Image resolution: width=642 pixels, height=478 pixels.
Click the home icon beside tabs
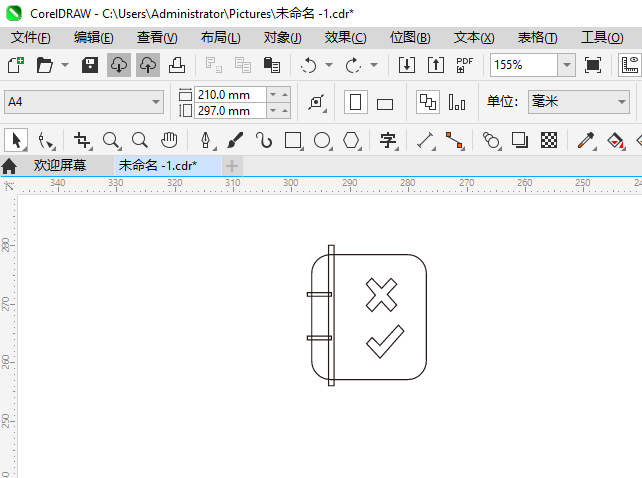[9, 166]
